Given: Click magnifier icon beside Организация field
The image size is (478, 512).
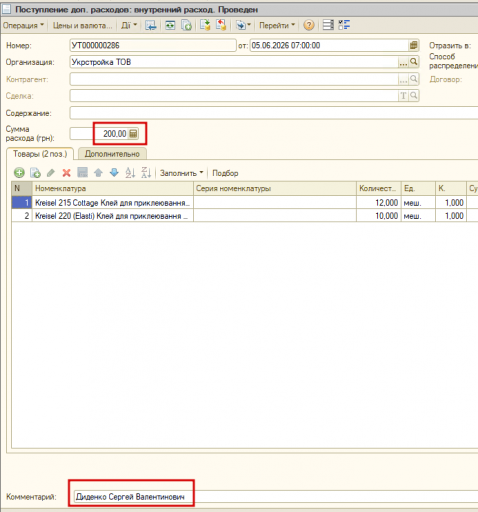Looking at the screenshot, I should [x=414, y=62].
